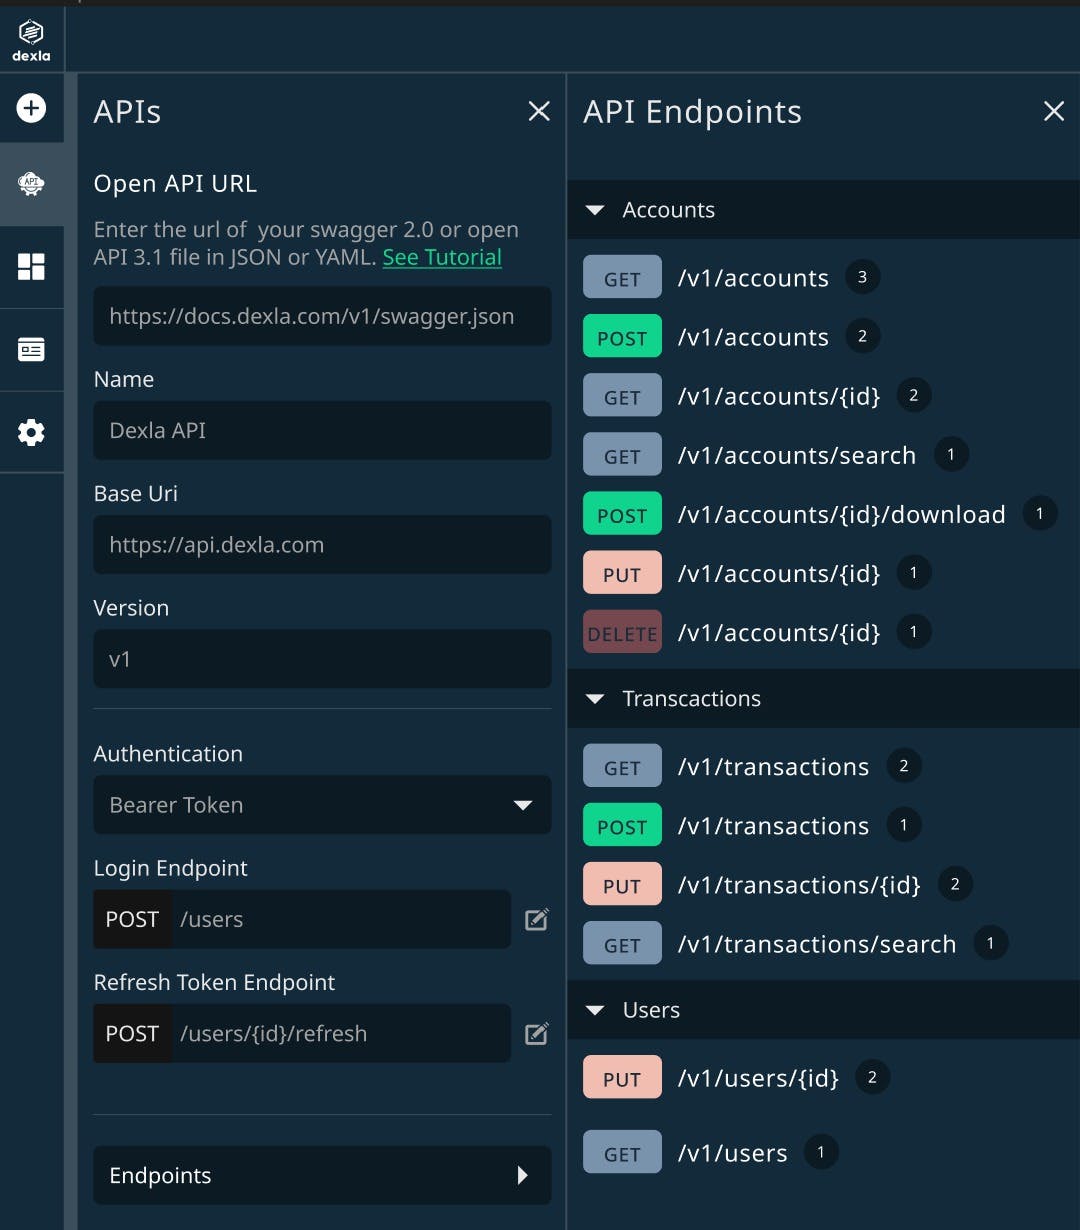Click the Open API URL input field

[322, 316]
